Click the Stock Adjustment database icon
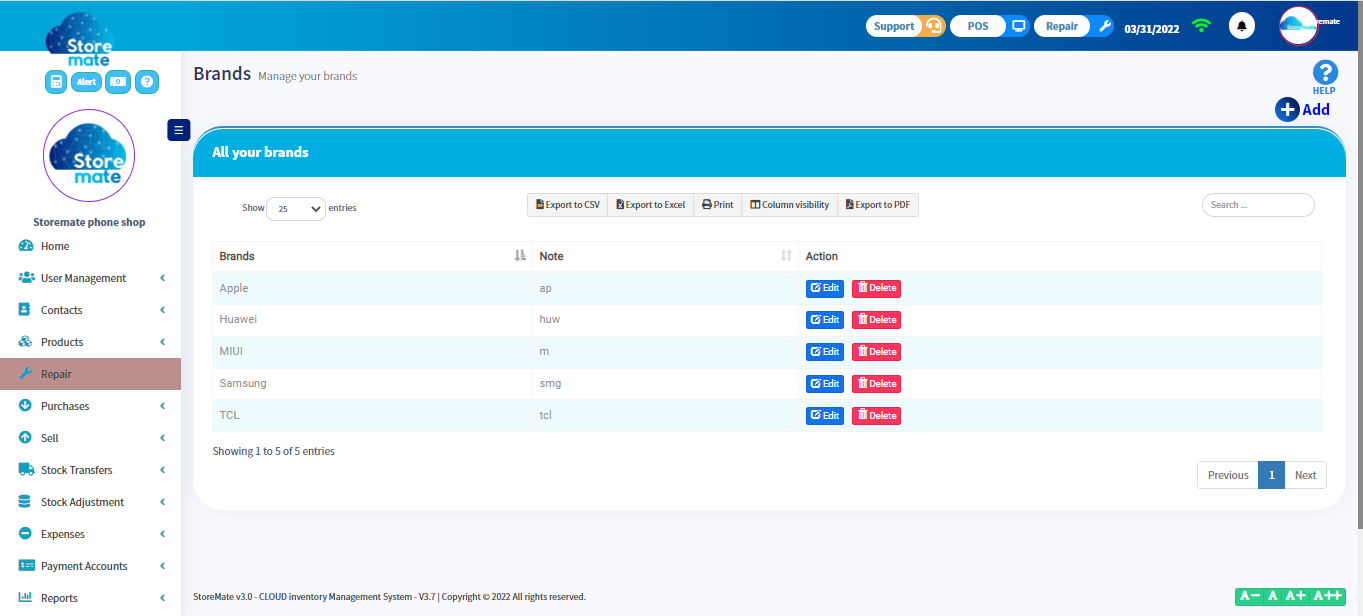This screenshot has height=616, width=1363. 26,502
